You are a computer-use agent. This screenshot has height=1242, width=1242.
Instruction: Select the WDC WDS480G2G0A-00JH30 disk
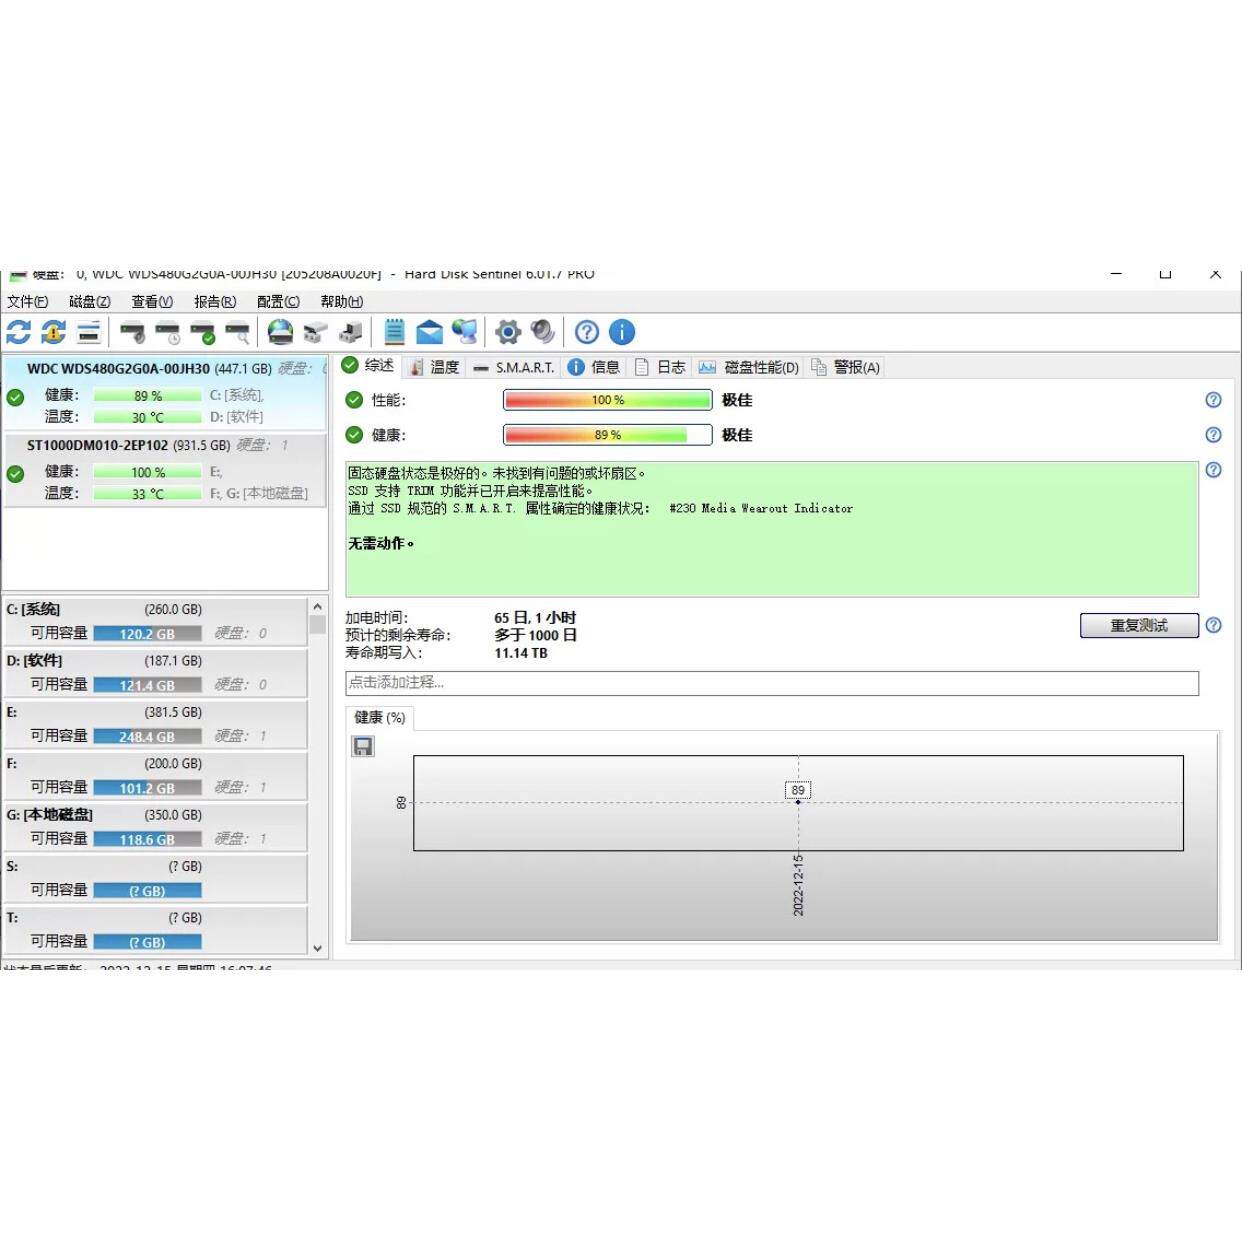[165, 393]
